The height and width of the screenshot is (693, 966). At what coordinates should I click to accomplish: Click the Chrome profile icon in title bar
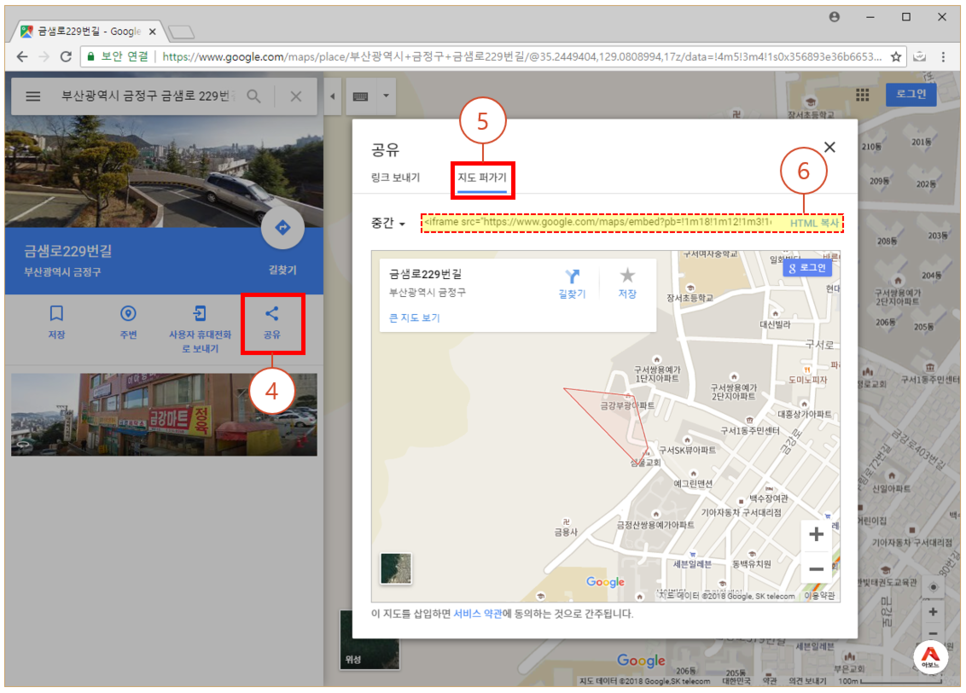click(x=834, y=17)
